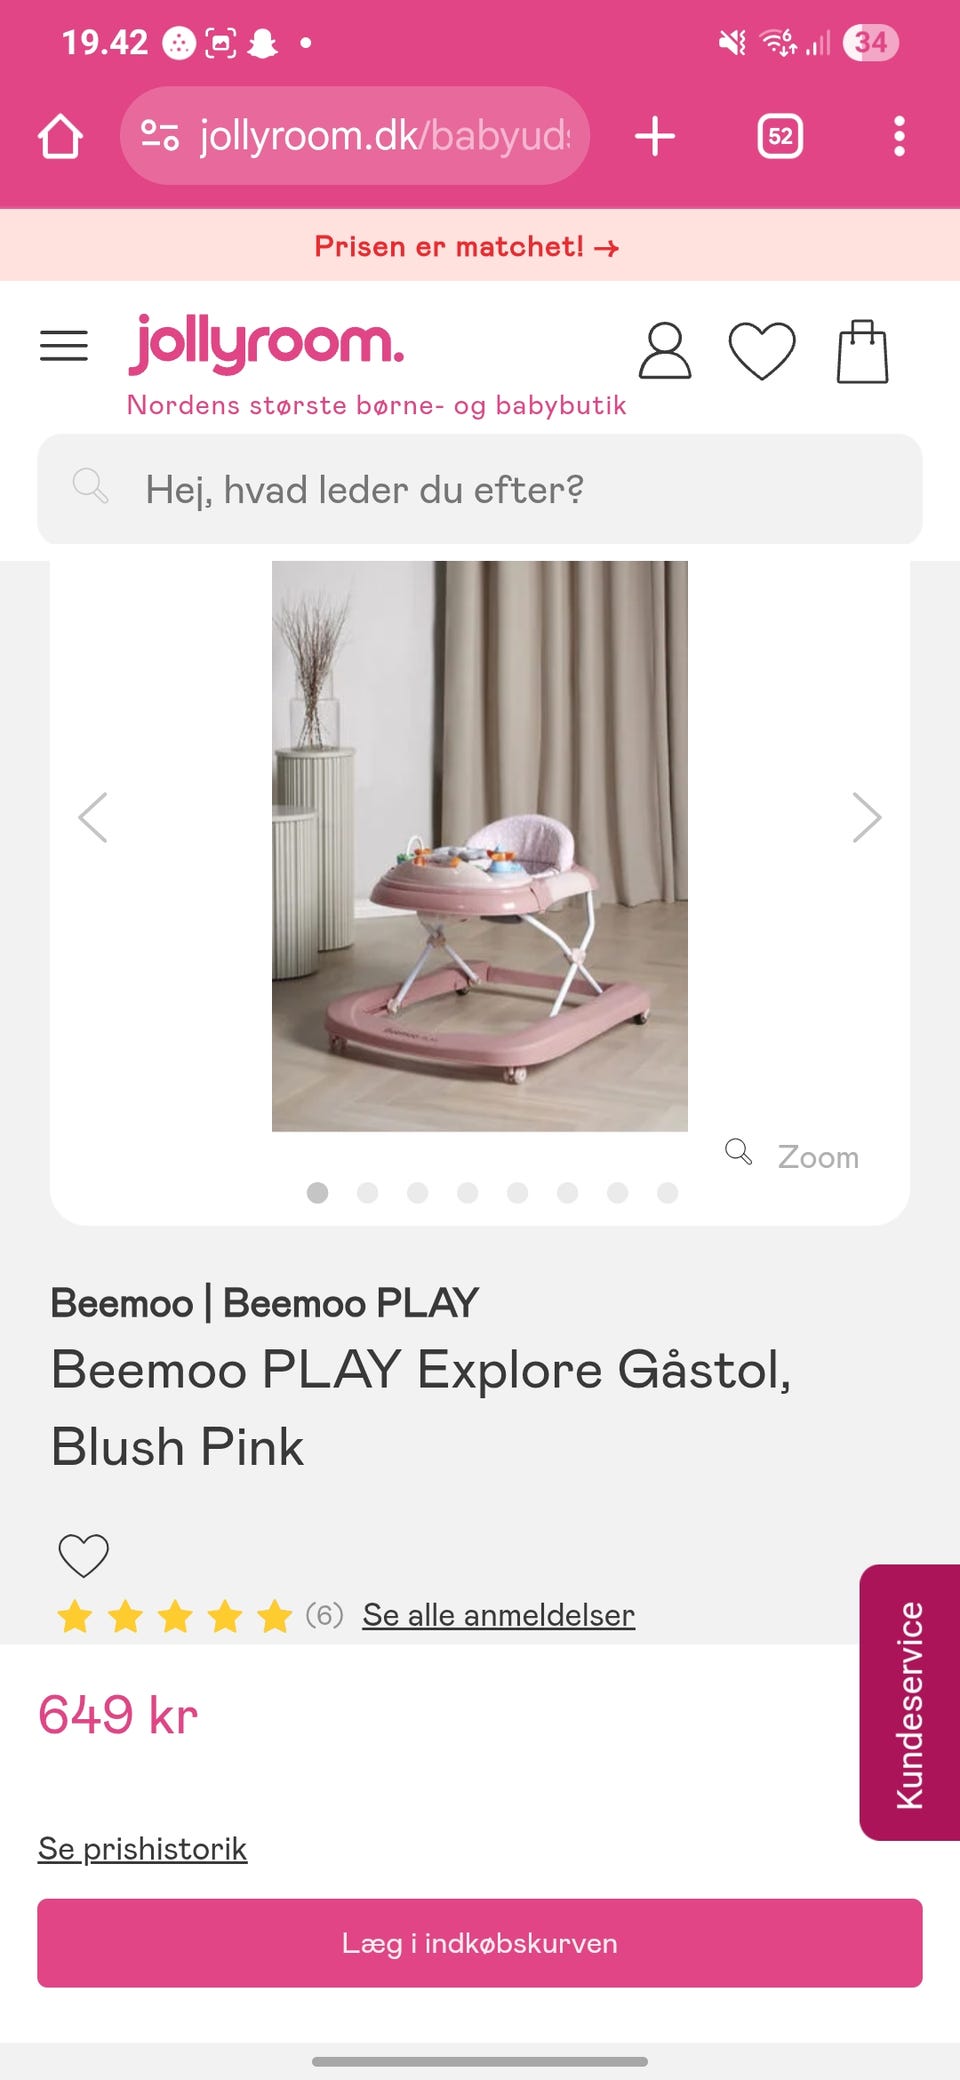This screenshot has height=2080, width=960.
Task: Open the user account profile icon
Action: 665,350
